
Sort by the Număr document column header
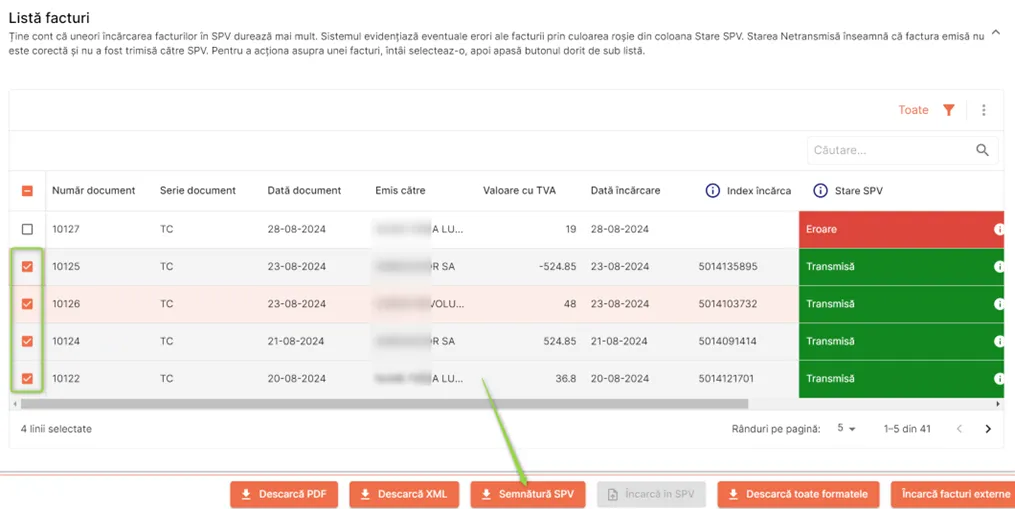pos(93,190)
